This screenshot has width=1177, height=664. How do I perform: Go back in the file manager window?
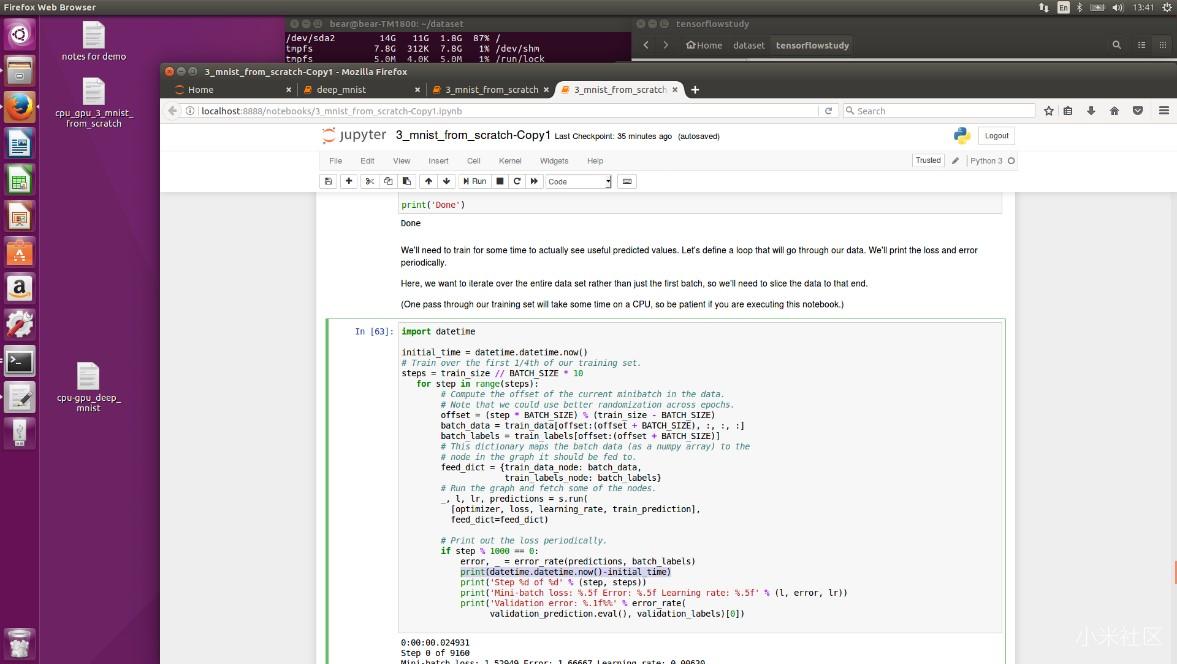646,45
